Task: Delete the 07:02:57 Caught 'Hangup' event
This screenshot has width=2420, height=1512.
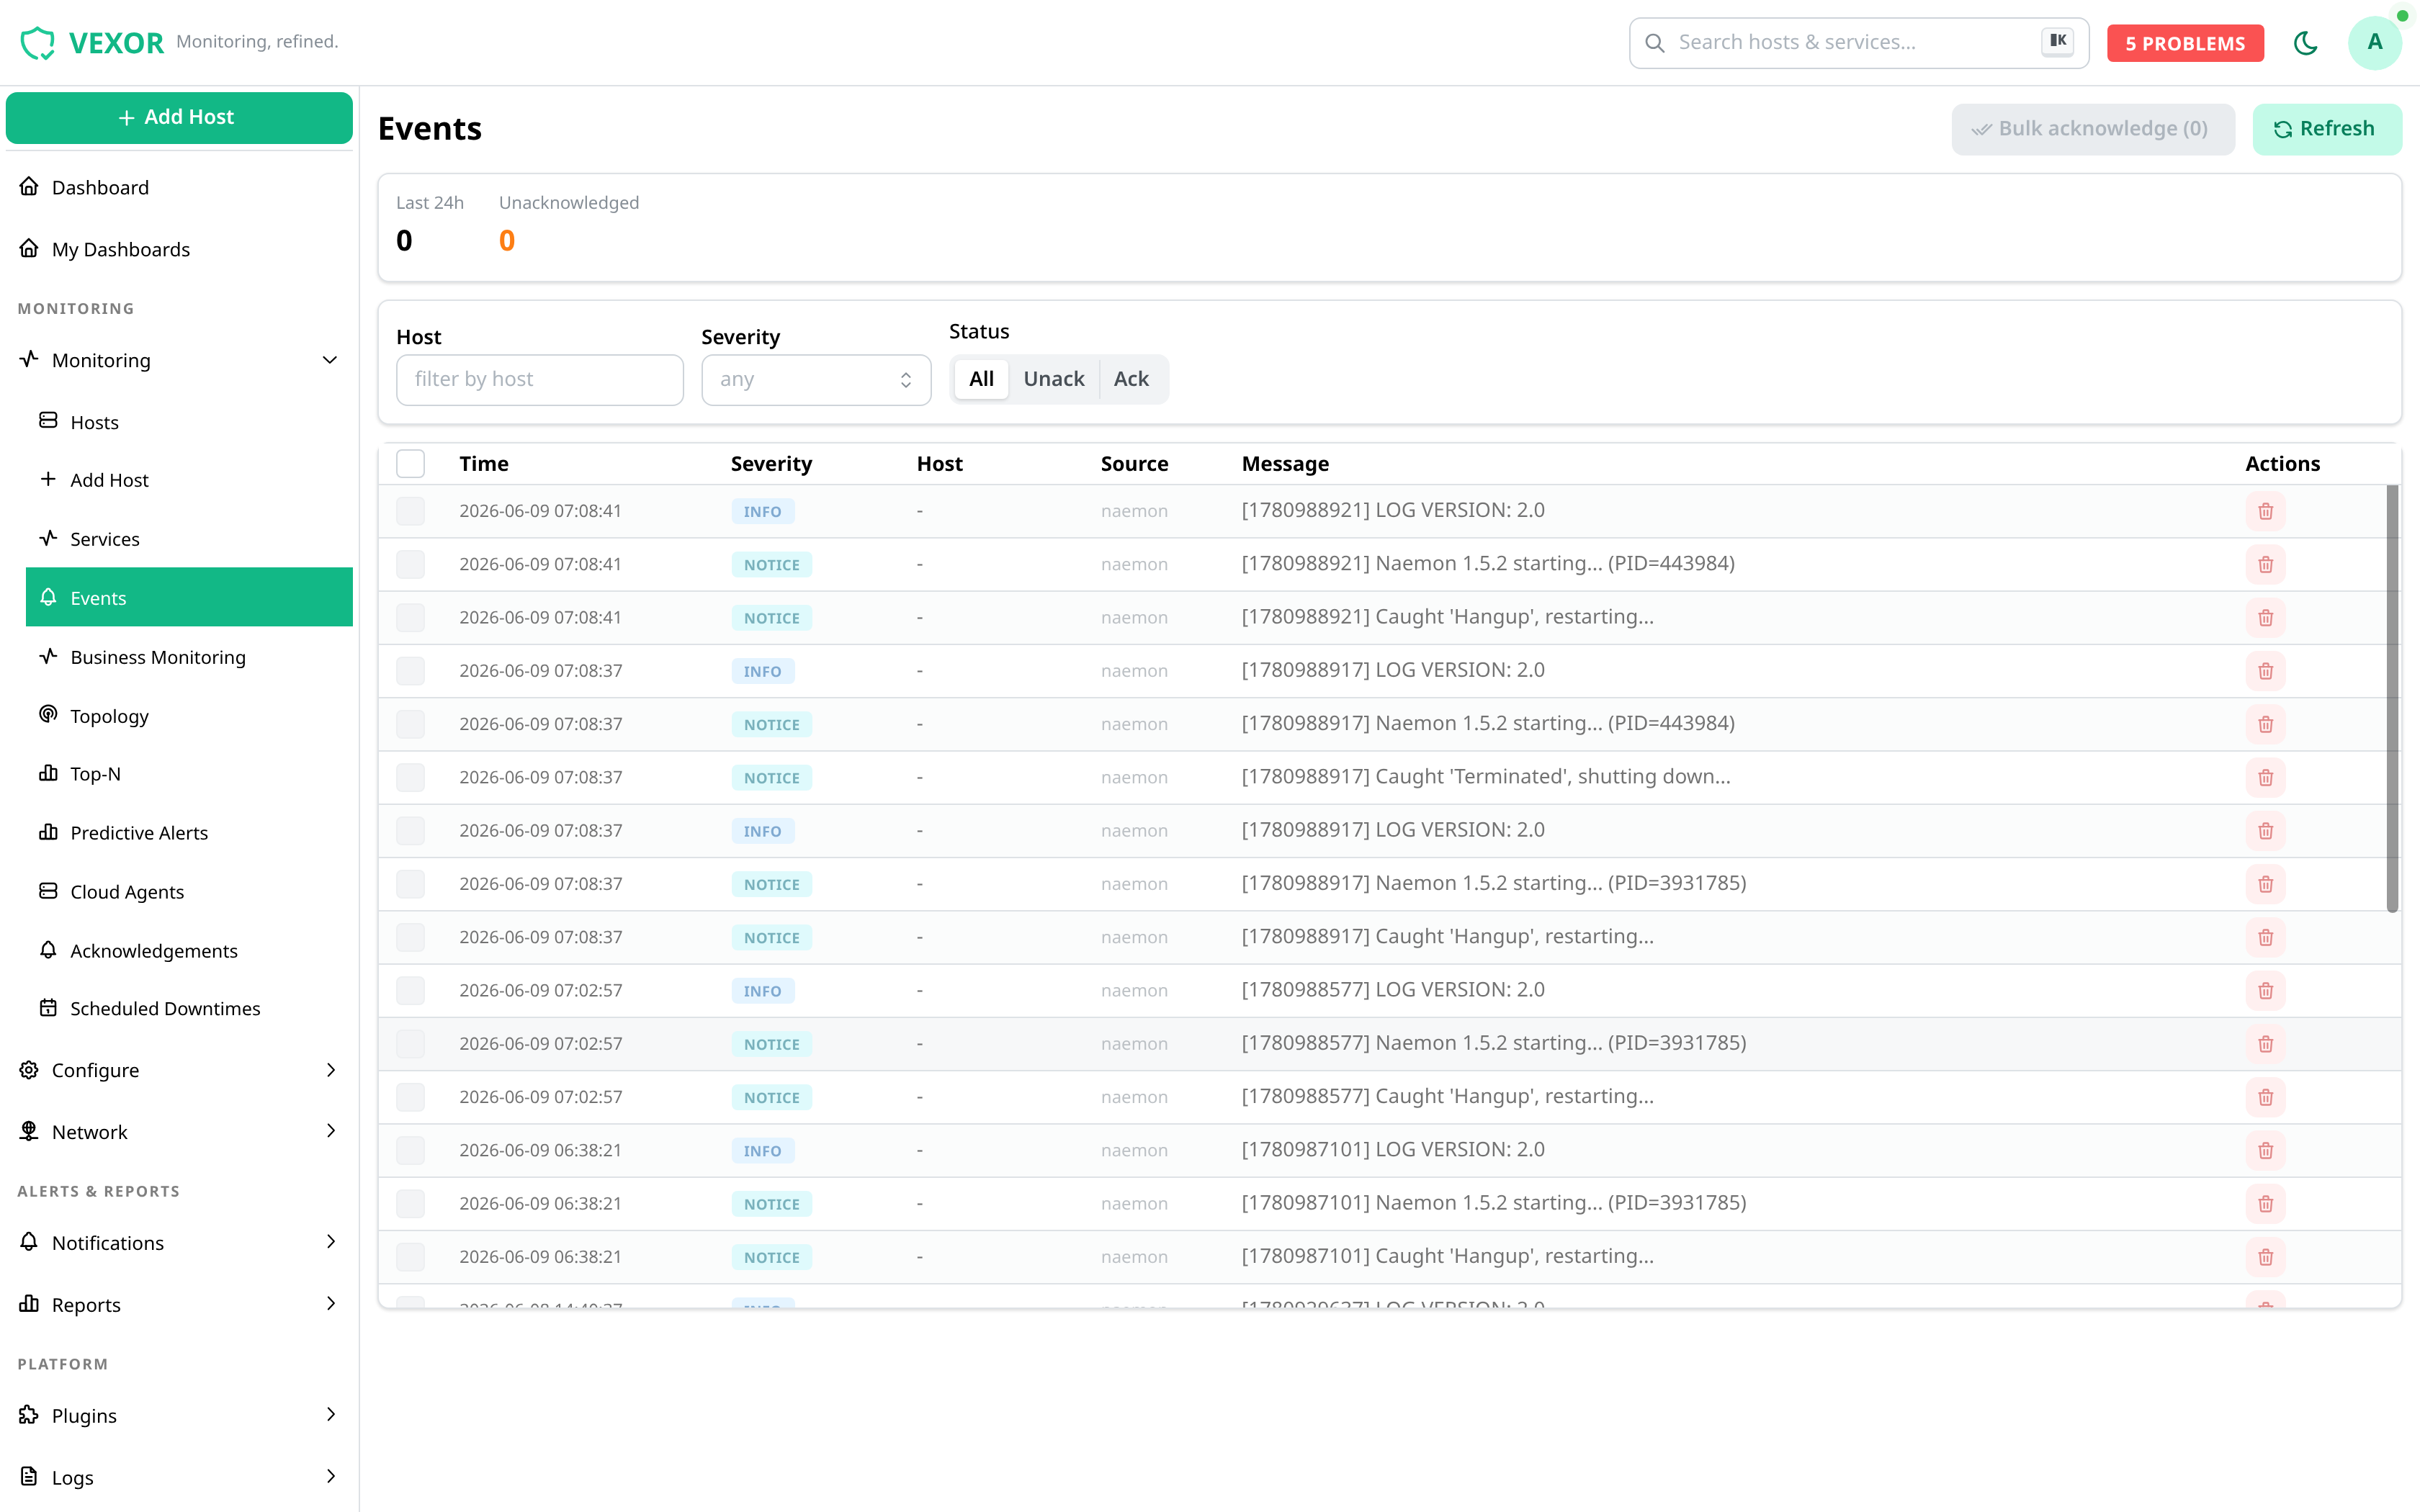Action: point(2265,1098)
